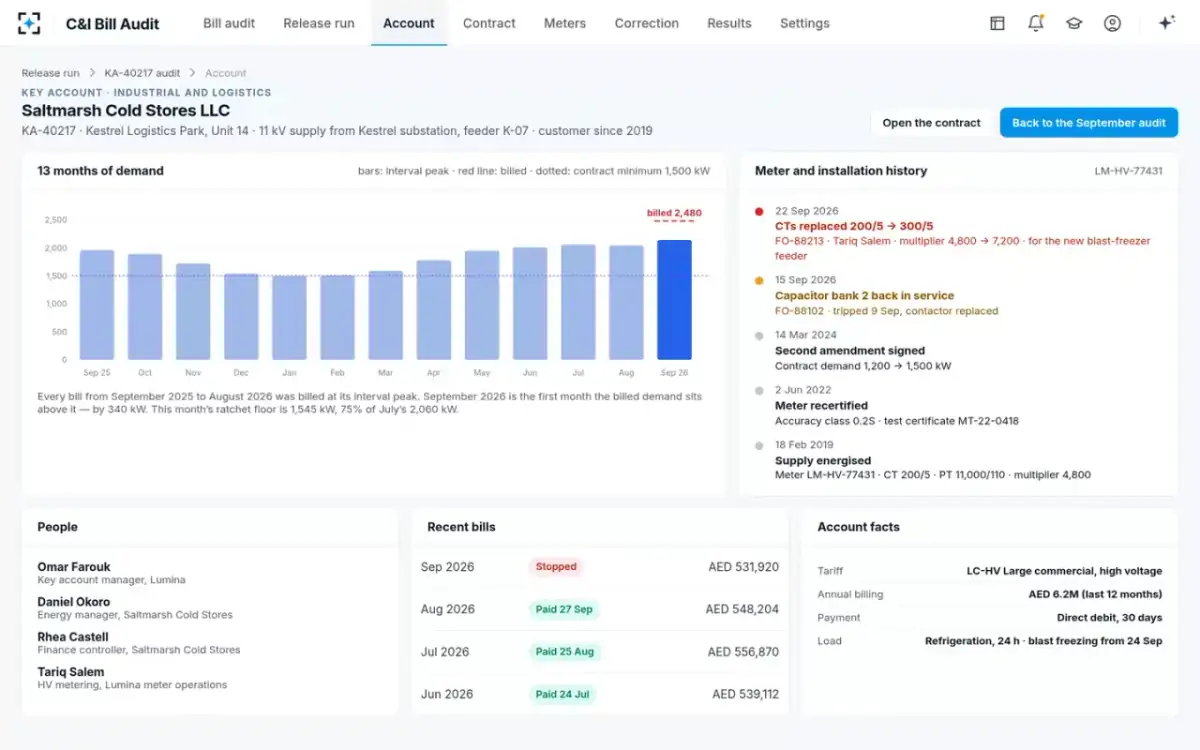The height and width of the screenshot is (750, 1200).
Task: Click meter ID LM-HV-77431 in history header
Action: click(1128, 171)
